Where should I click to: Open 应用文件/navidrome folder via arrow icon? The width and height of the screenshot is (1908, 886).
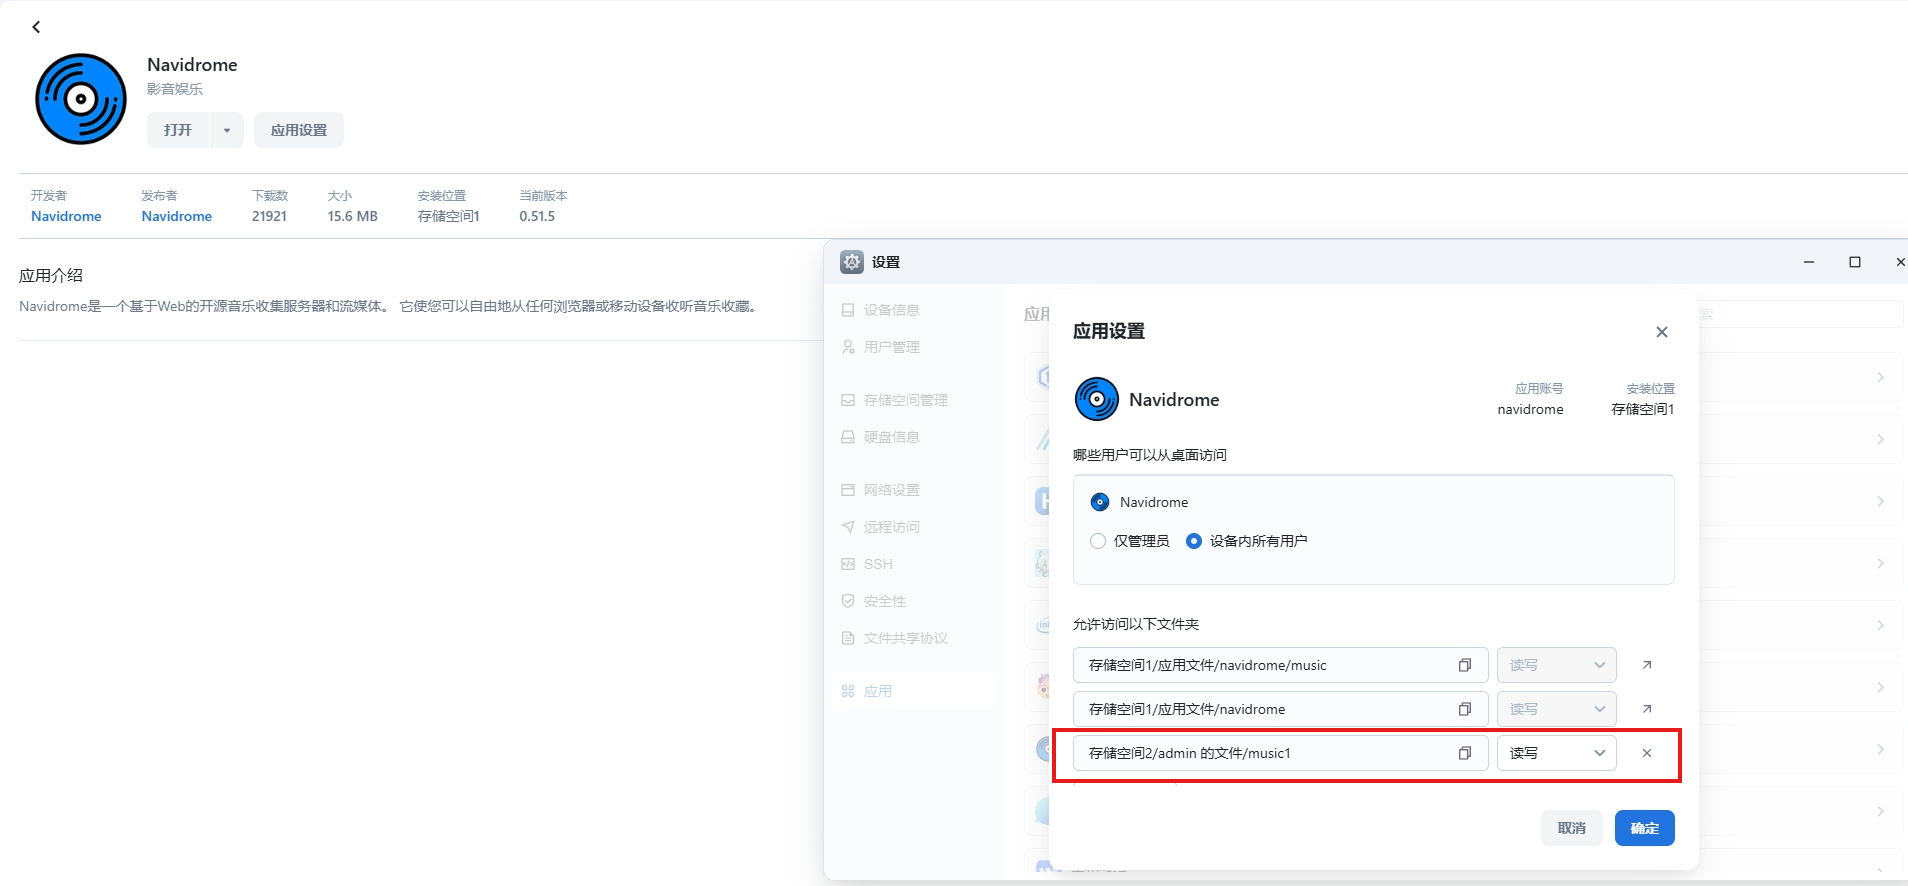tap(1647, 709)
